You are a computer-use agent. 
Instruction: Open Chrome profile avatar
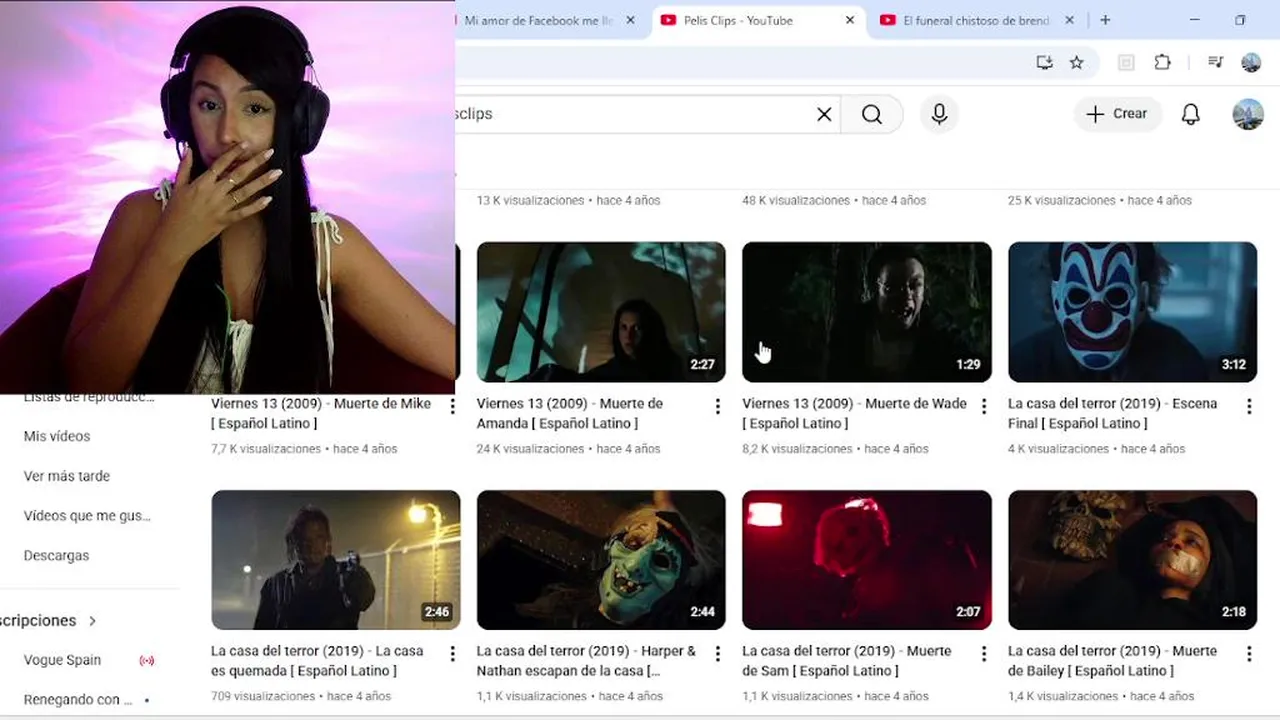tap(1251, 62)
